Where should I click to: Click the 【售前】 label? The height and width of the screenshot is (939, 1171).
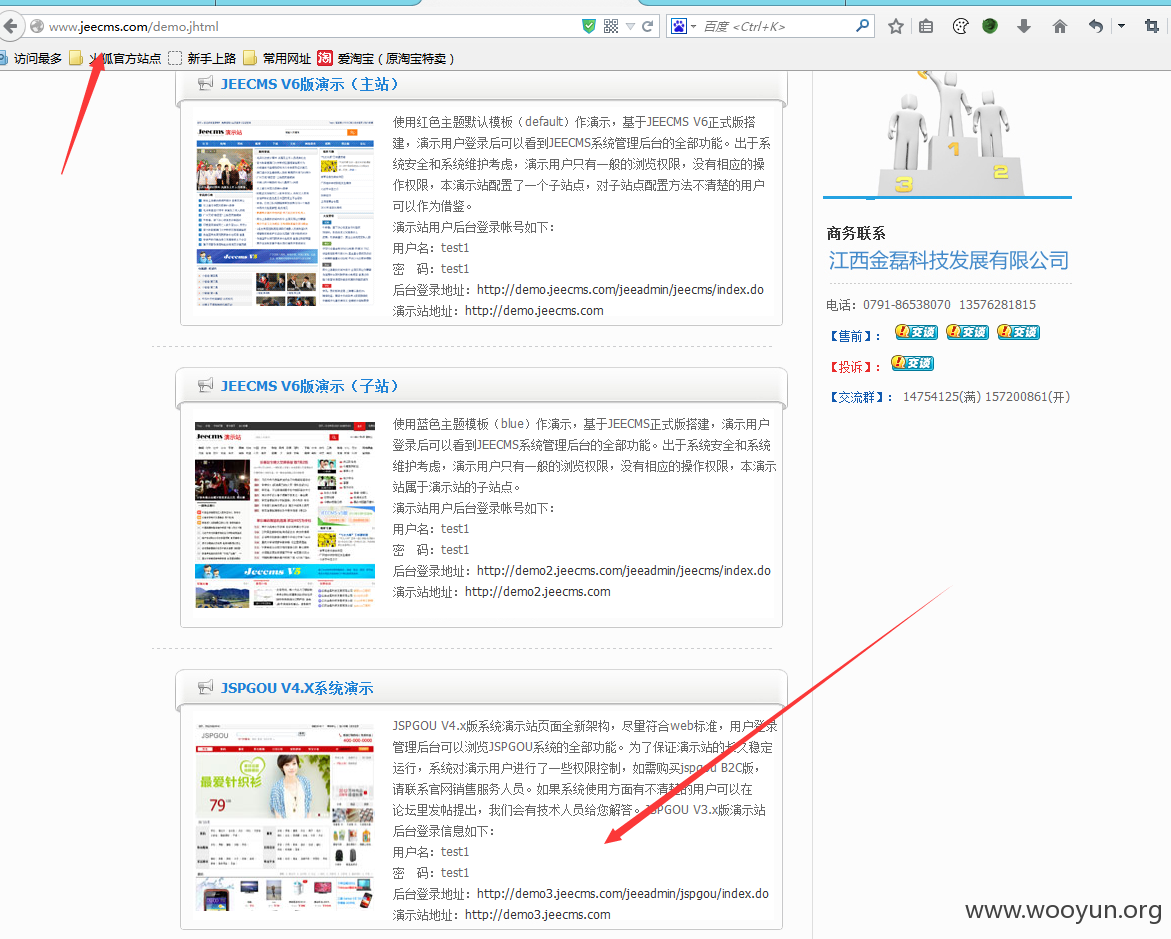[854, 336]
